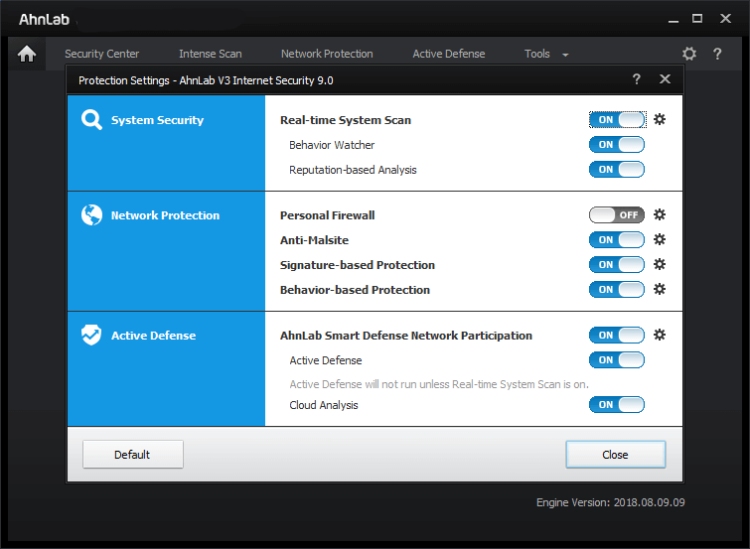Viewport: 750px width, 549px height.
Task: Expand the Tools dropdown arrow
Action: 565,55
